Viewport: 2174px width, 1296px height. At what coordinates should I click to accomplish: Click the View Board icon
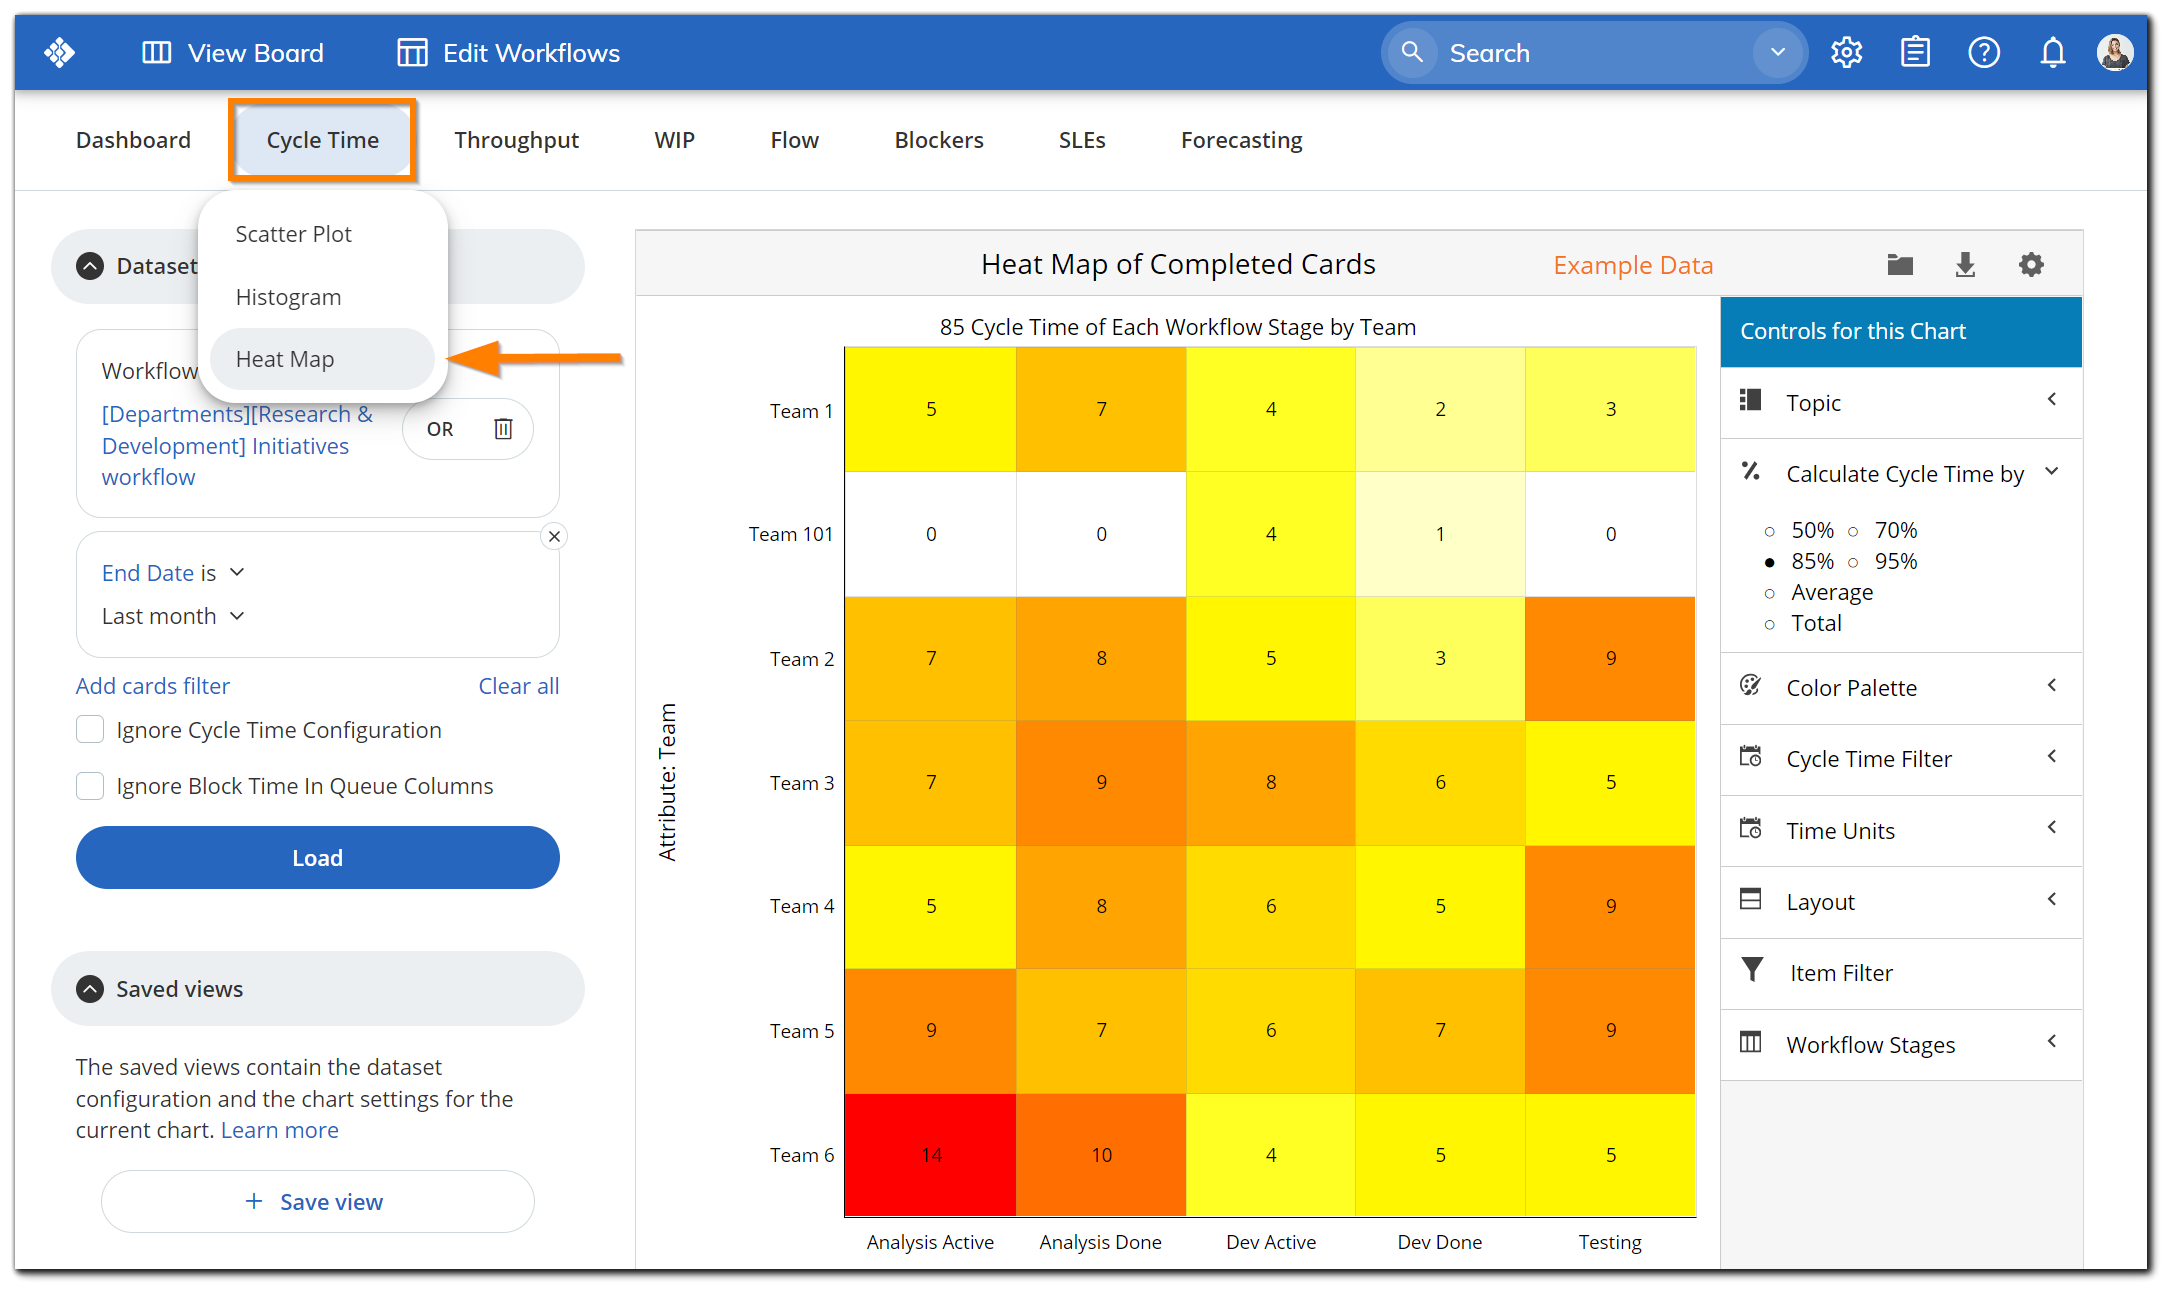[156, 53]
